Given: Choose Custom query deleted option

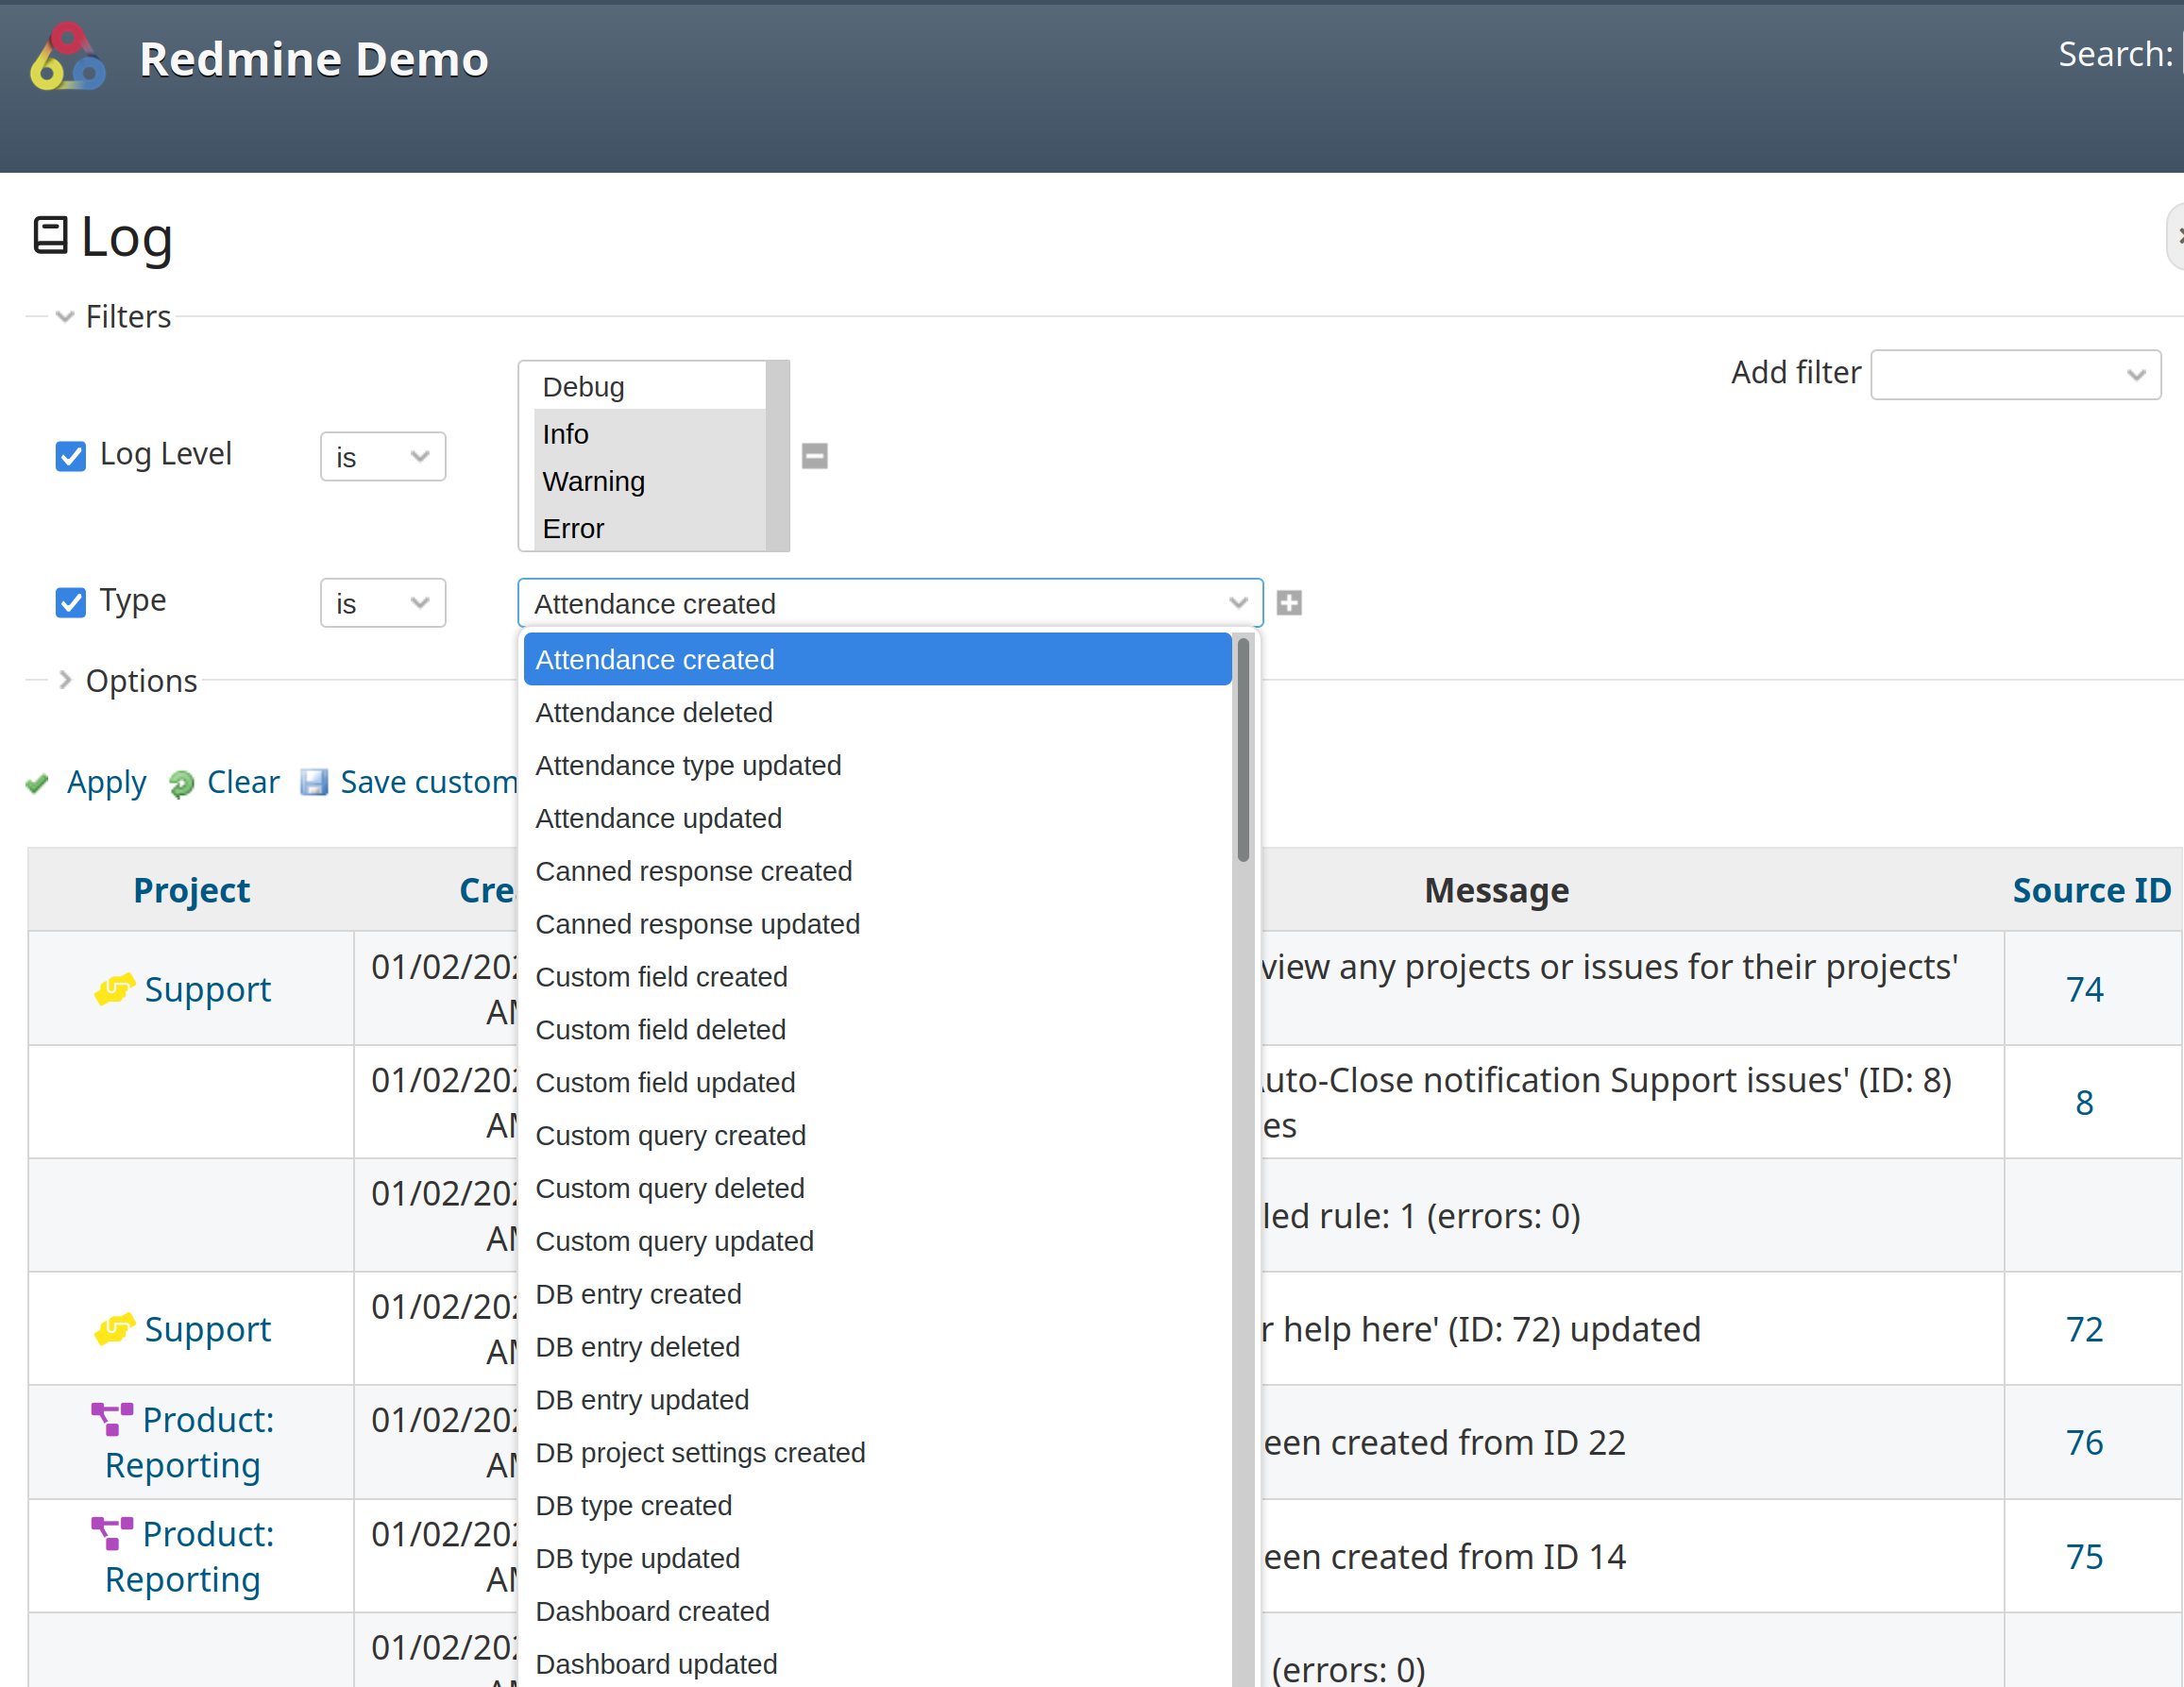Looking at the screenshot, I should 877,1188.
